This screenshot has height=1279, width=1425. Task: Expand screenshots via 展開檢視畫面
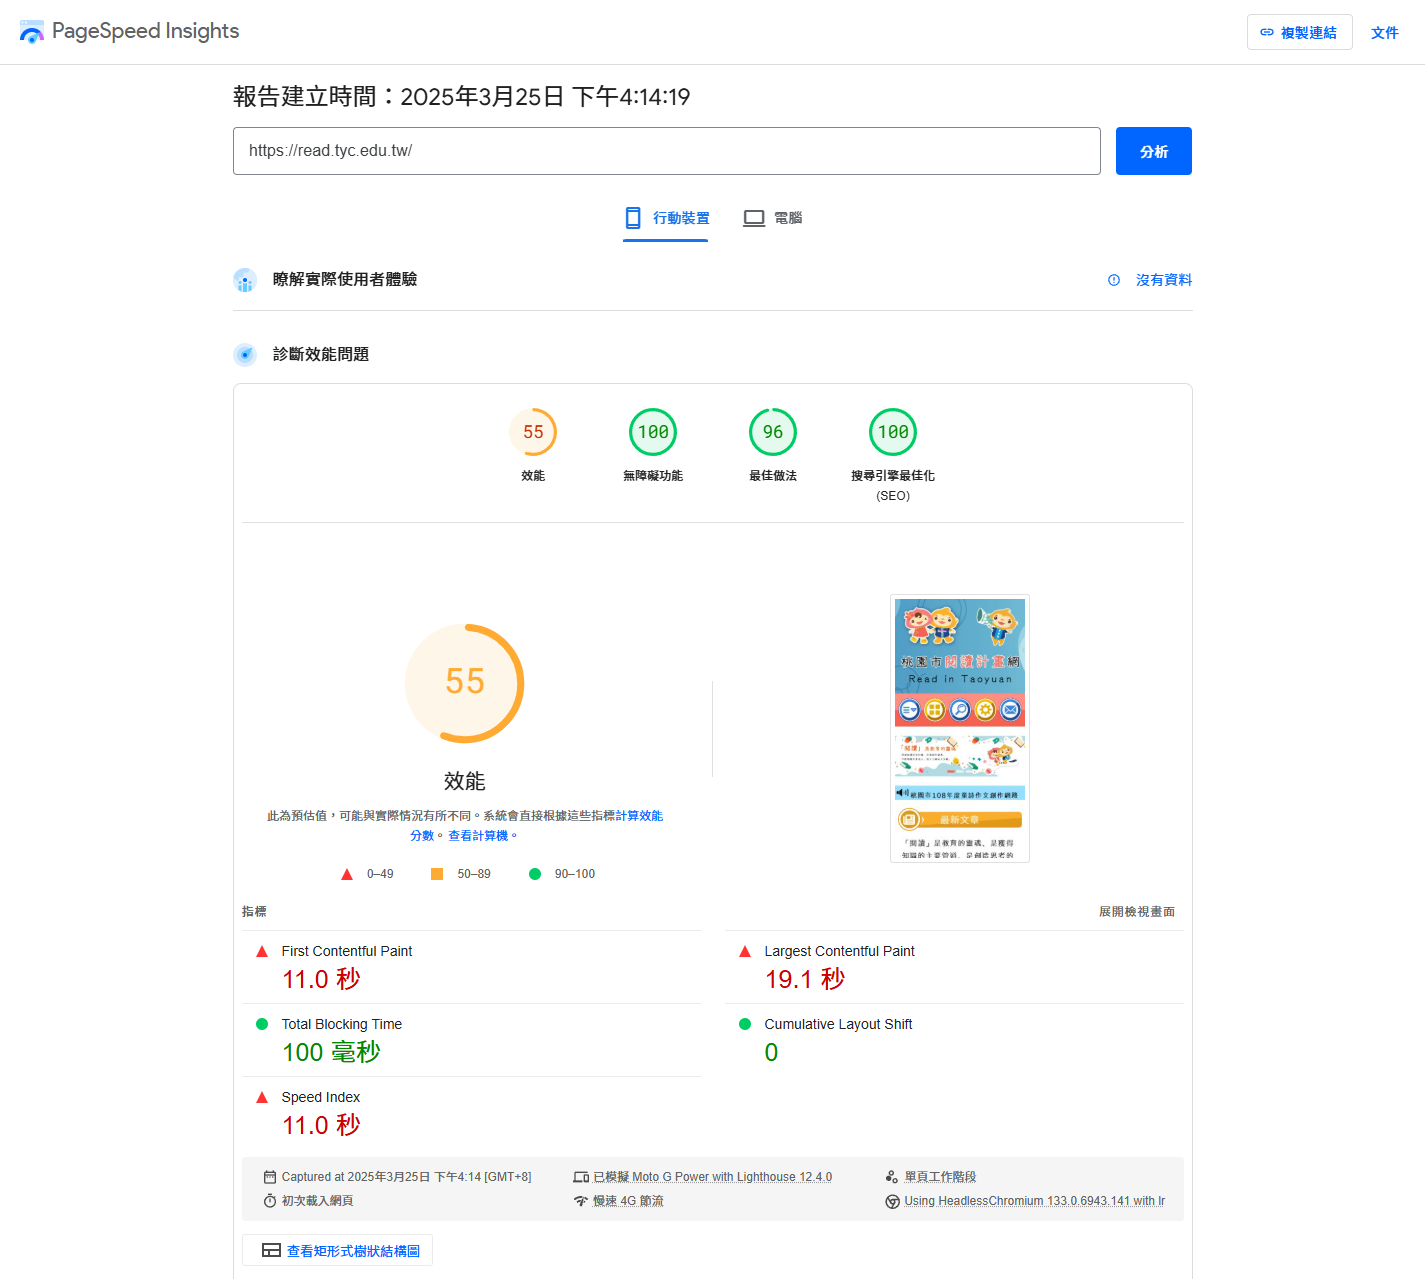tap(1136, 911)
